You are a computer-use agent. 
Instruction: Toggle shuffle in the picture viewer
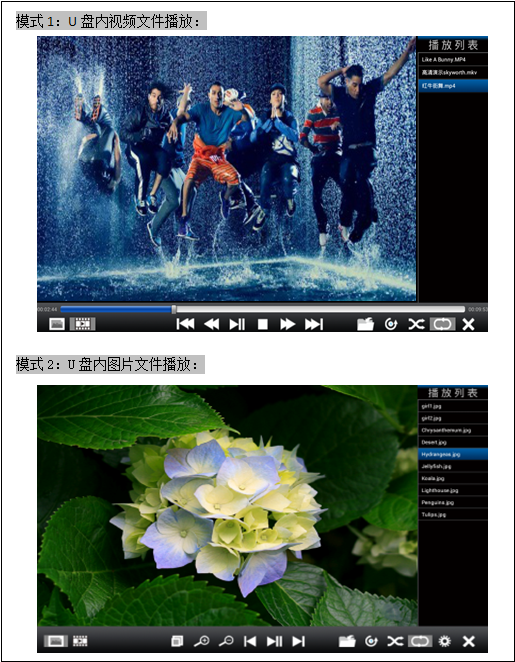pyautogui.click(x=395, y=641)
